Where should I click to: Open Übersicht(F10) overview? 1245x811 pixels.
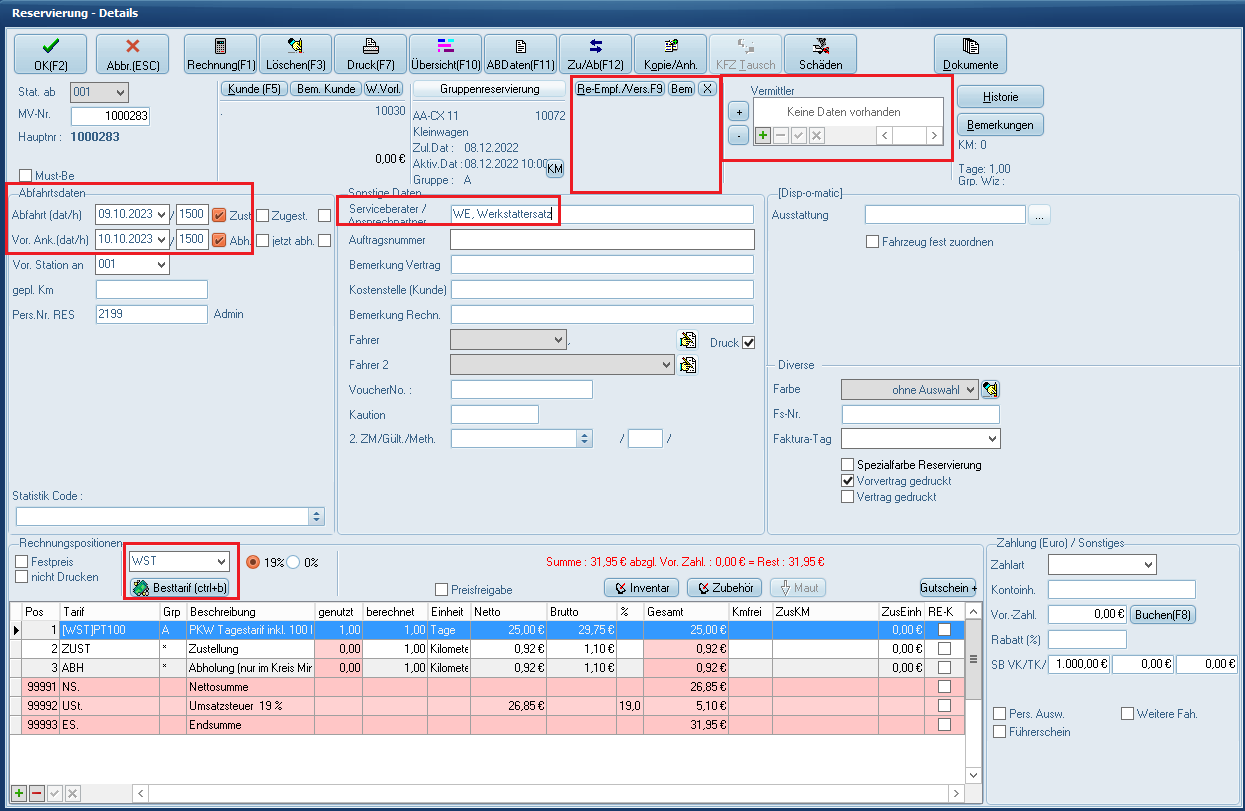pyautogui.click(x=445, y=54)
